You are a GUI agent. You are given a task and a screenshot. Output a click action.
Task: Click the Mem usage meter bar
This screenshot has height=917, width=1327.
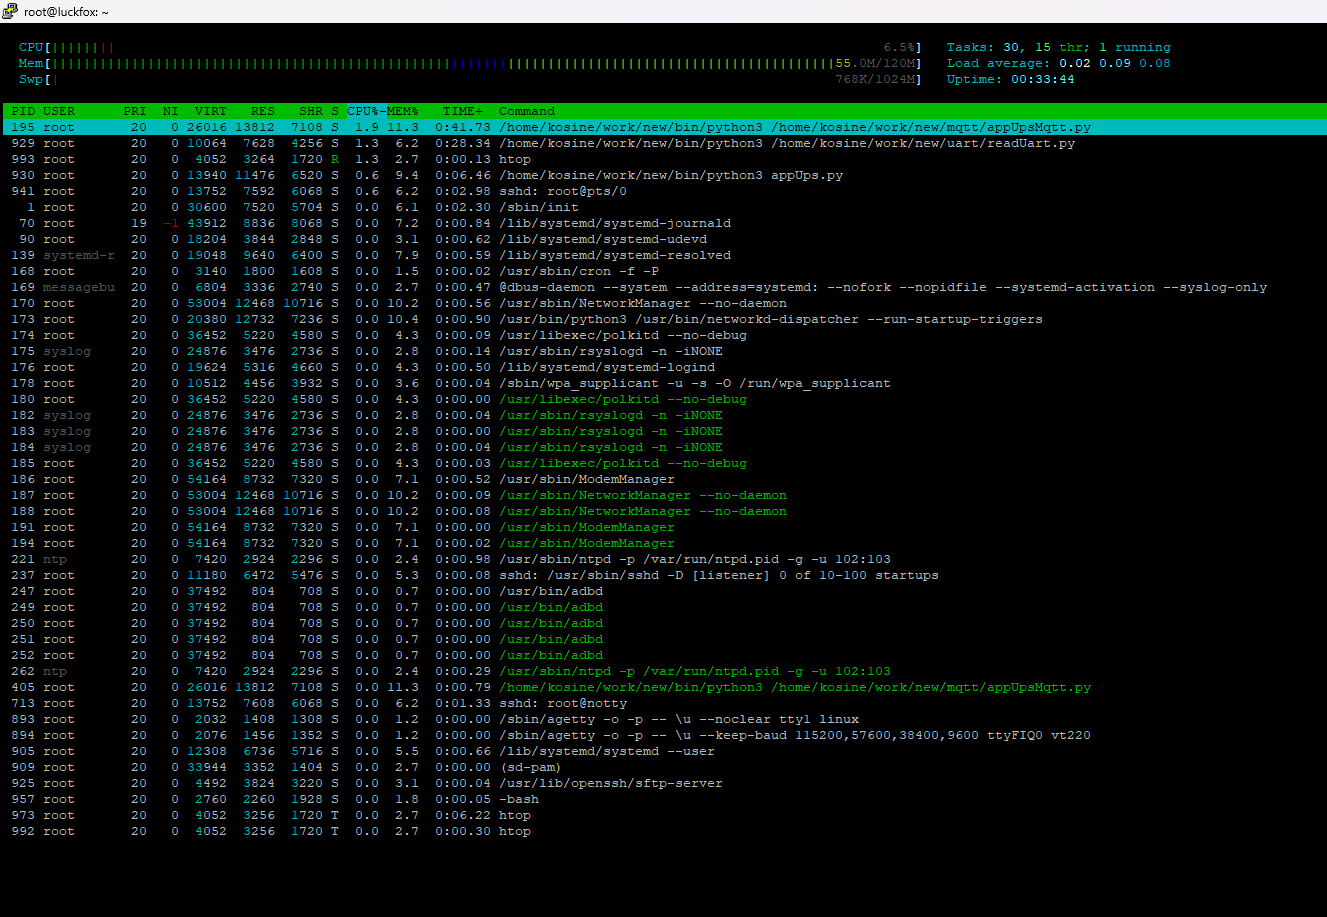pos(470,63)
